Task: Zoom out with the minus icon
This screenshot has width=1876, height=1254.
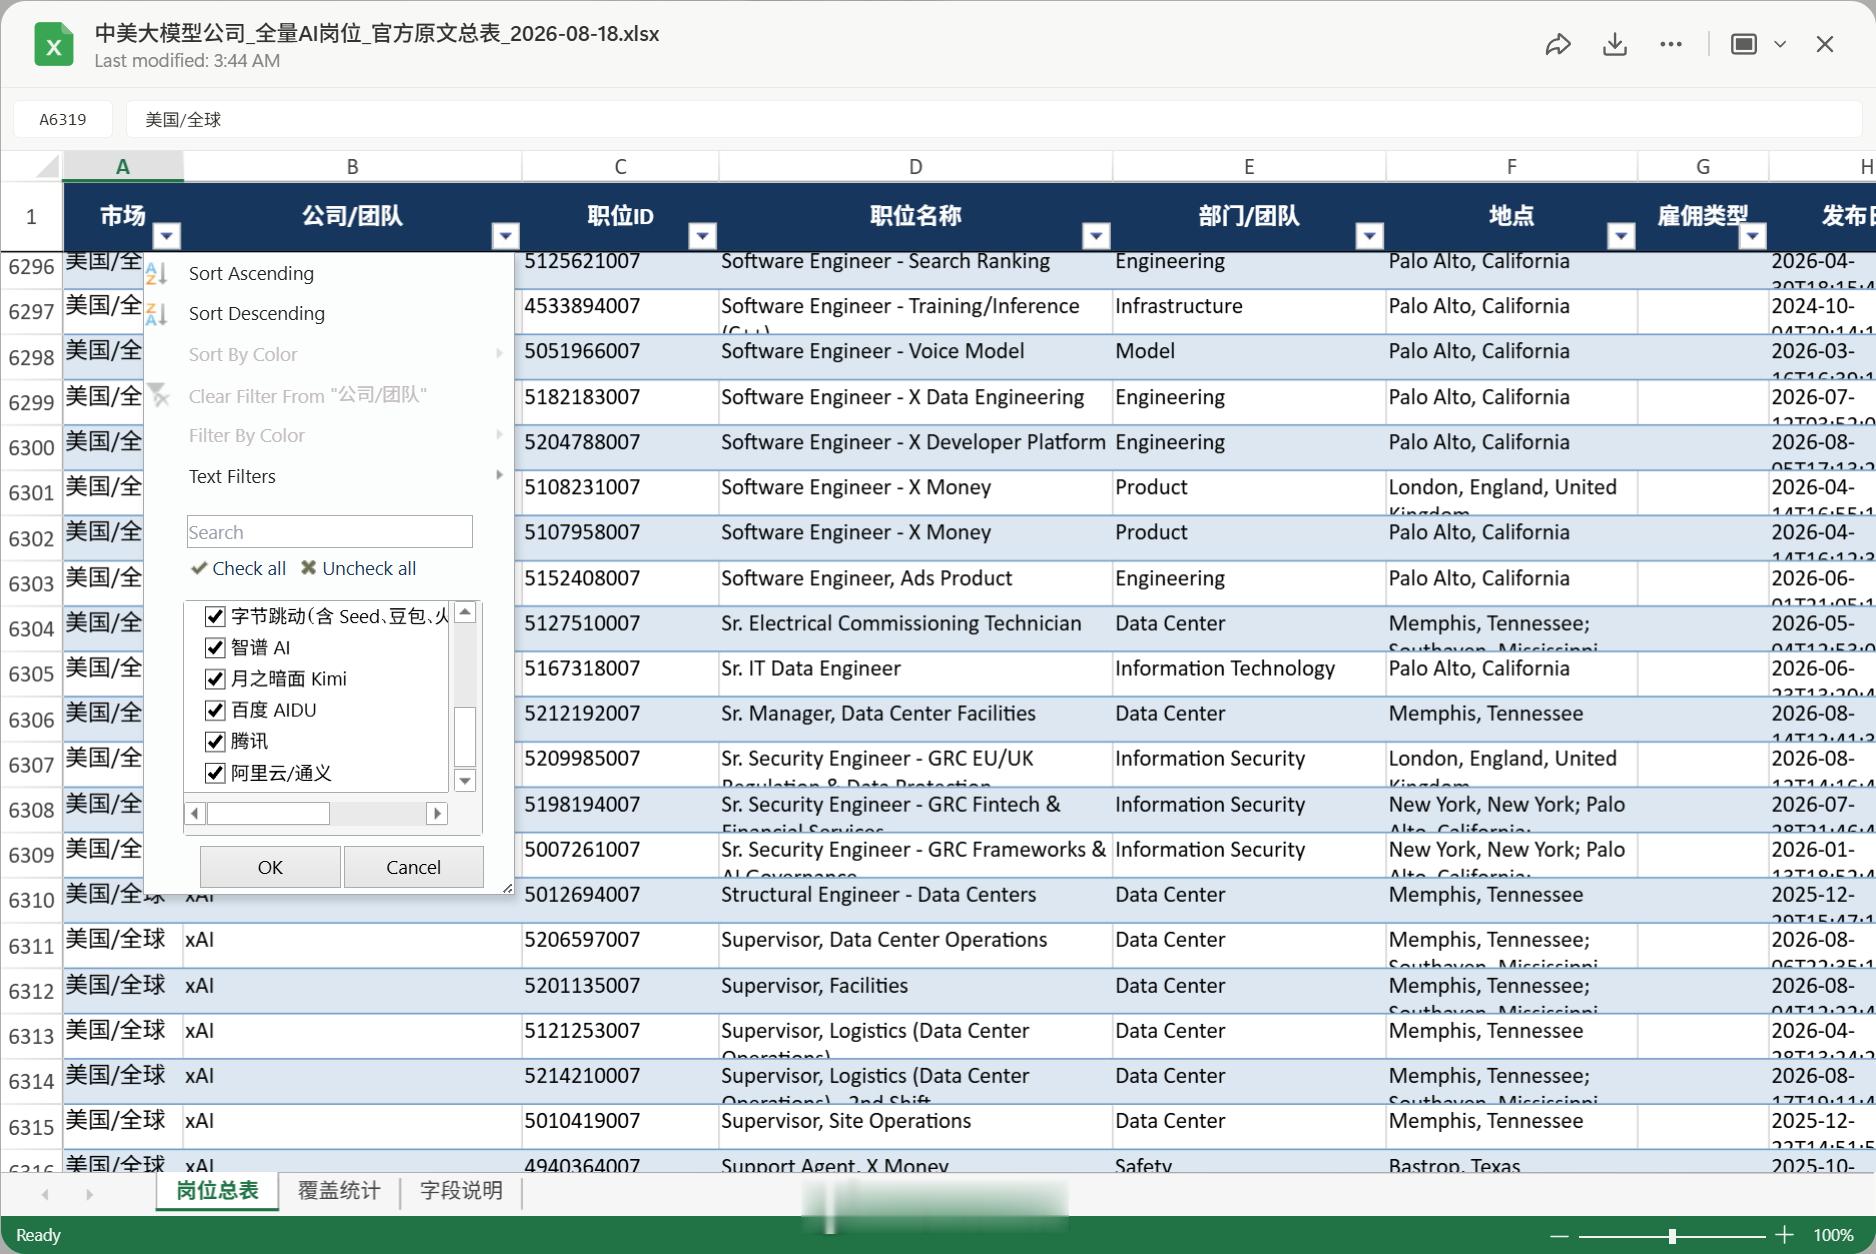Action: coord(1558,1236)
